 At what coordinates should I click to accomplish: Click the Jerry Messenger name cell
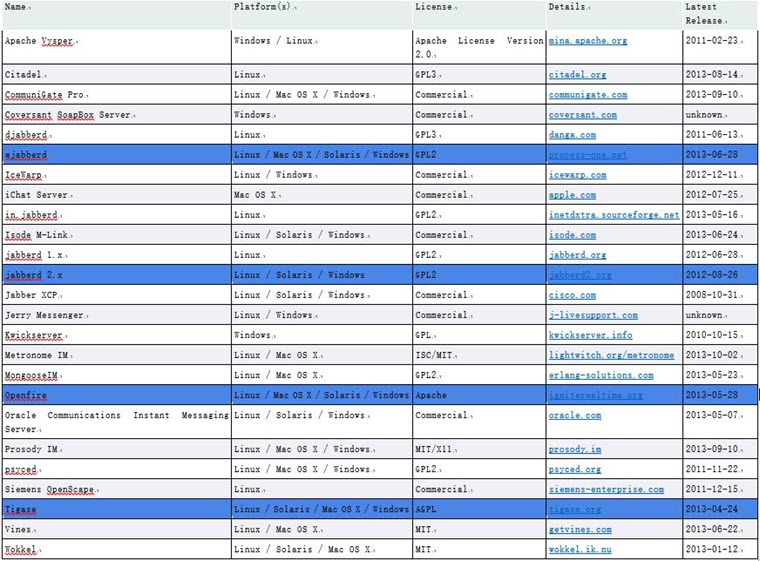coord(117,315)
